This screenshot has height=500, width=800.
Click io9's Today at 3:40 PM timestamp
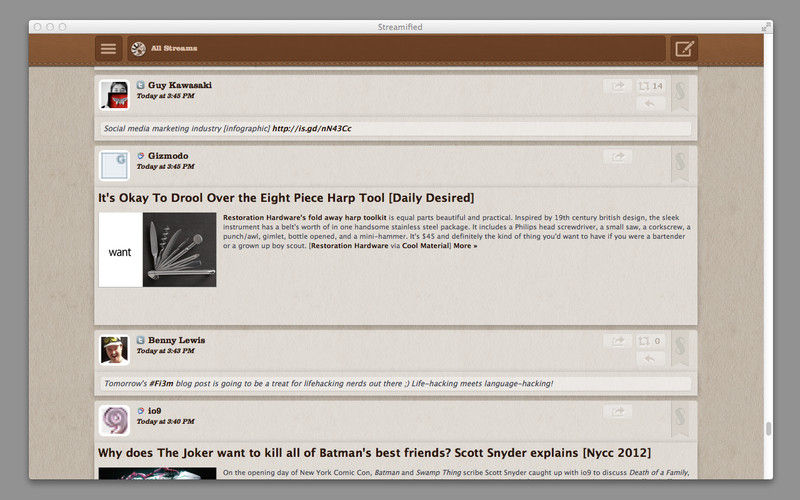165,421
